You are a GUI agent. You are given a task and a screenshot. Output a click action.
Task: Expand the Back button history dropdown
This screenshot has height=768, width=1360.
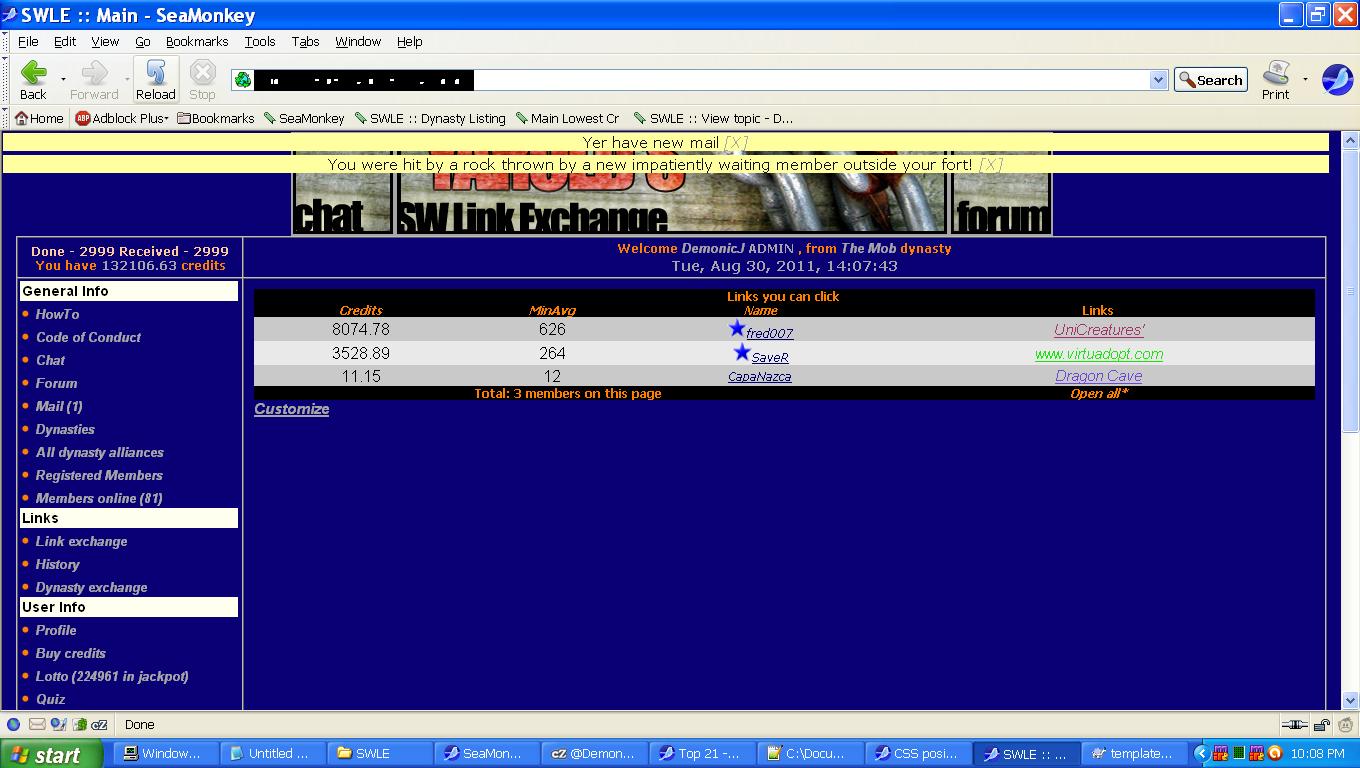63,79
